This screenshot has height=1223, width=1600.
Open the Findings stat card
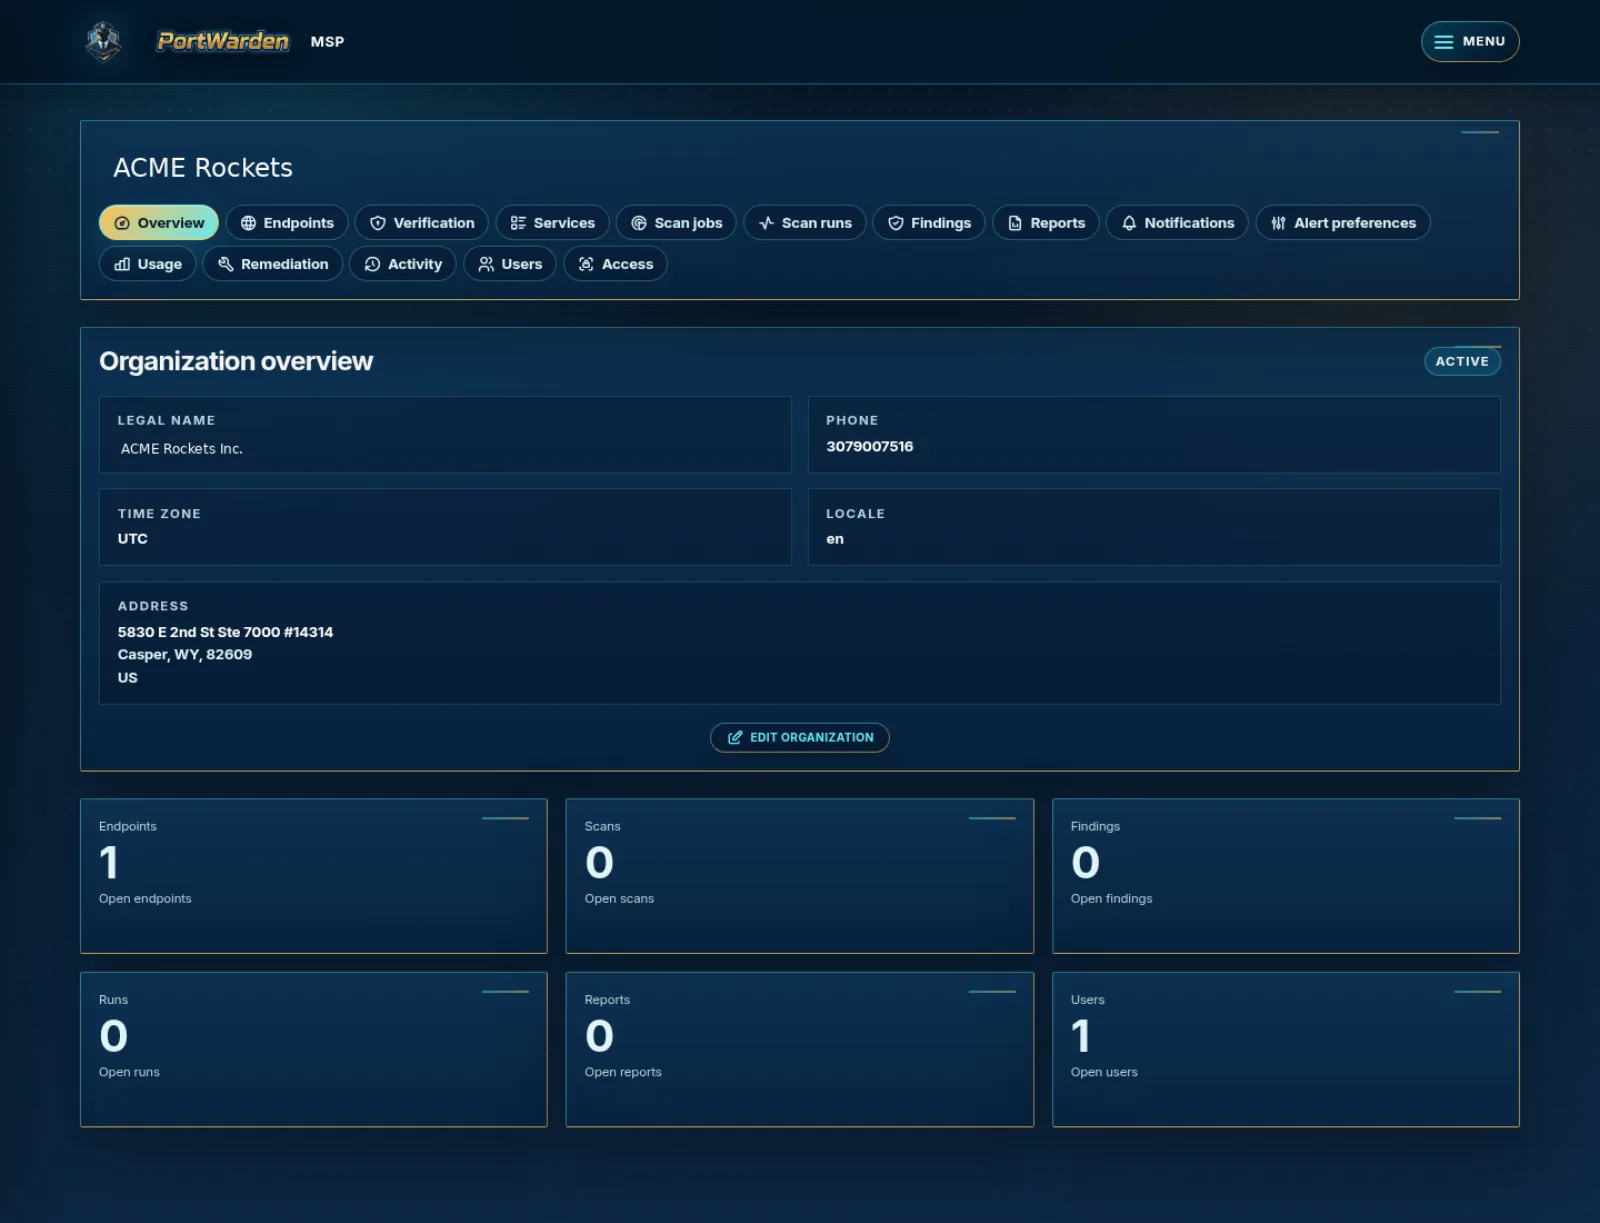1286,876
